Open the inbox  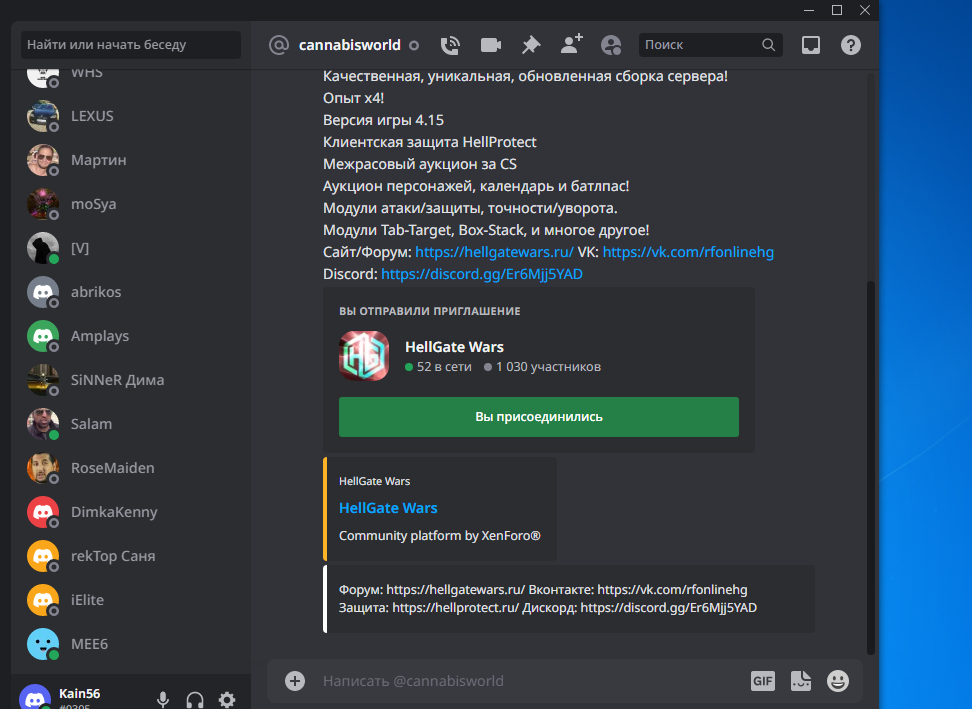click(x=811, y=45)
